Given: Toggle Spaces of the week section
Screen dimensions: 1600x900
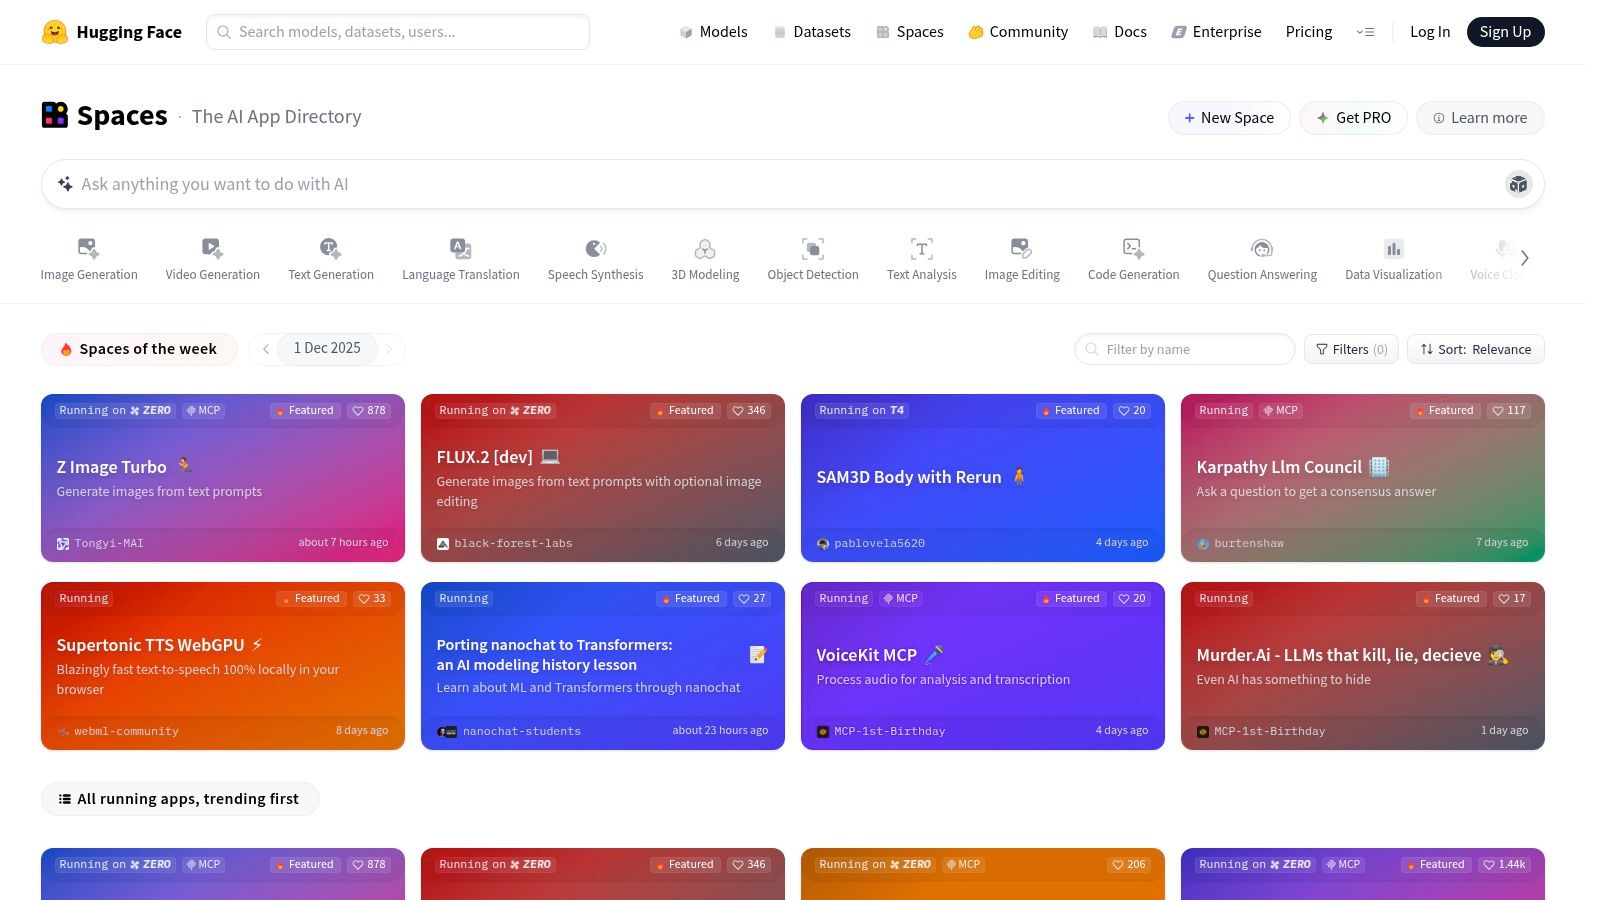Looking at the screenshot, I should [139, 349].
